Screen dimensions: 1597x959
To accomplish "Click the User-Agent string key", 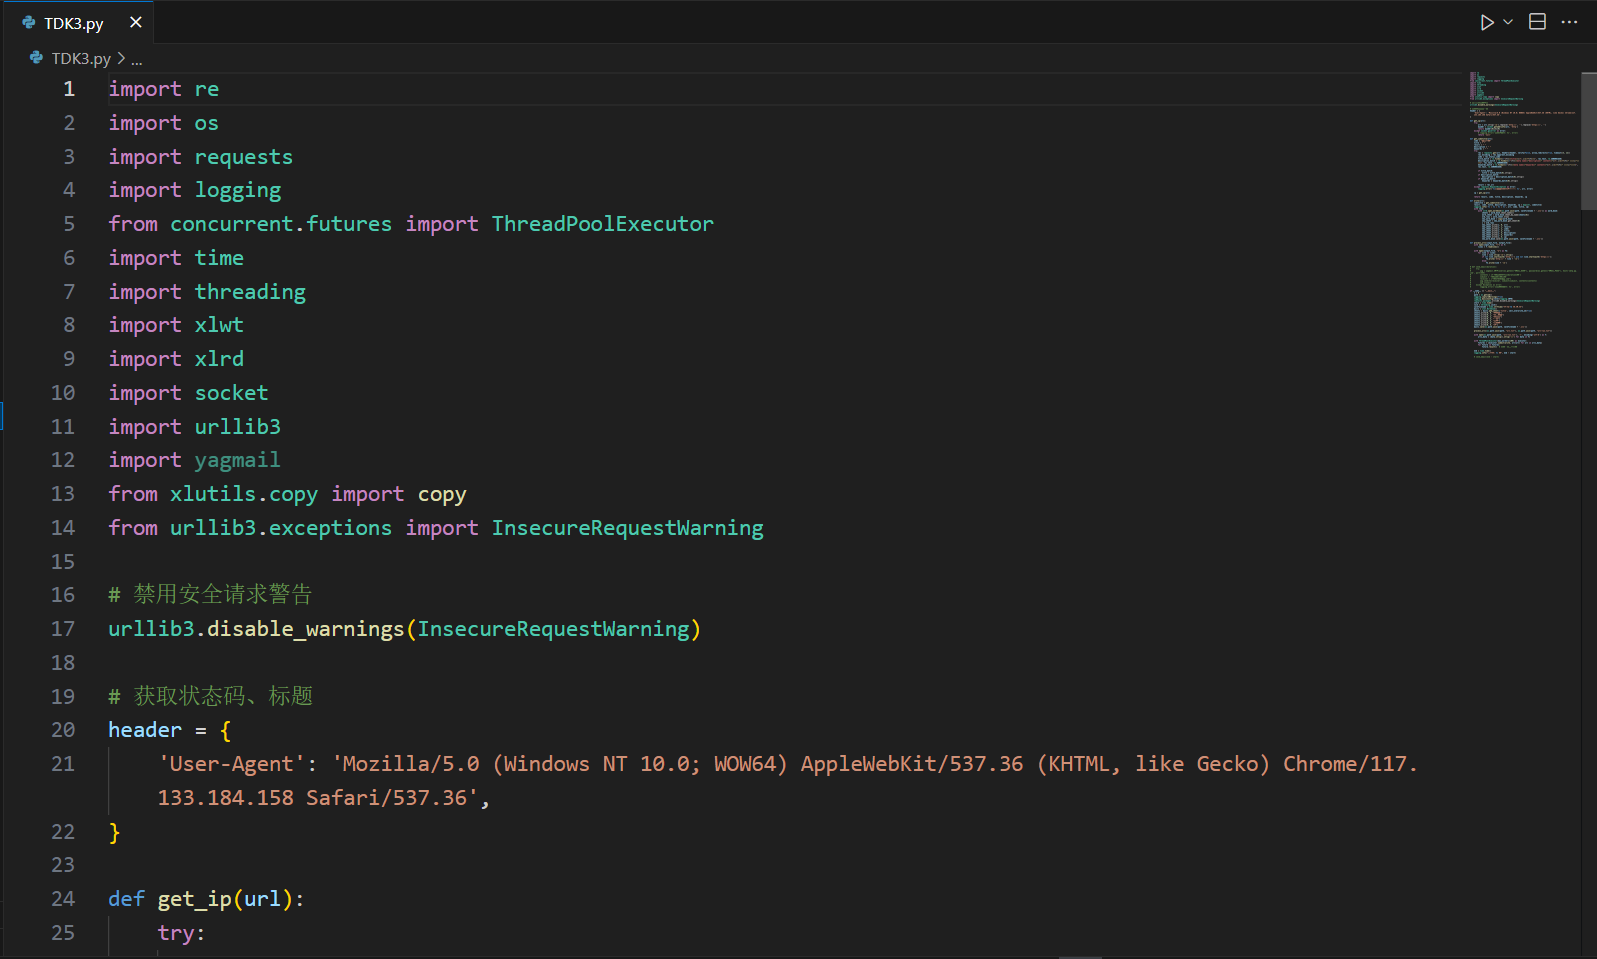I will [231, 764].
